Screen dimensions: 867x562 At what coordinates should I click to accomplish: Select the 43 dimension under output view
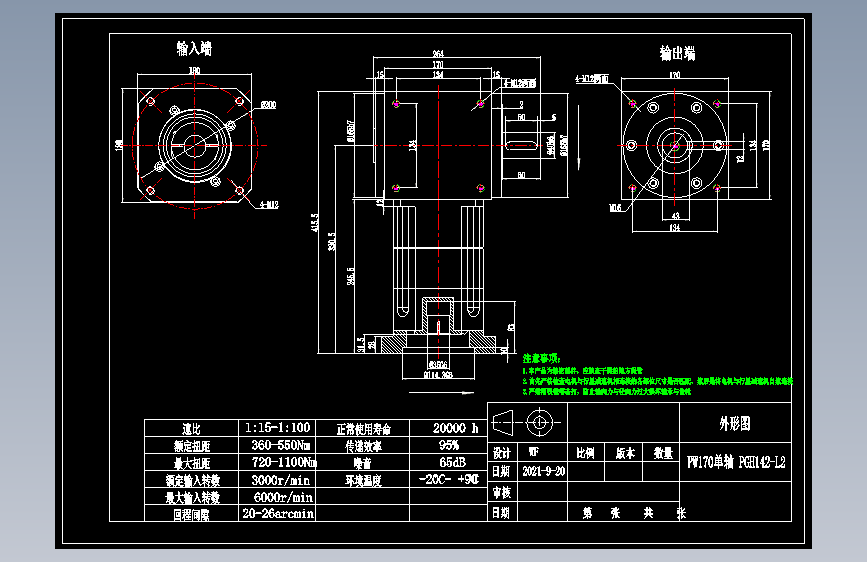click(x=675, y=216)
